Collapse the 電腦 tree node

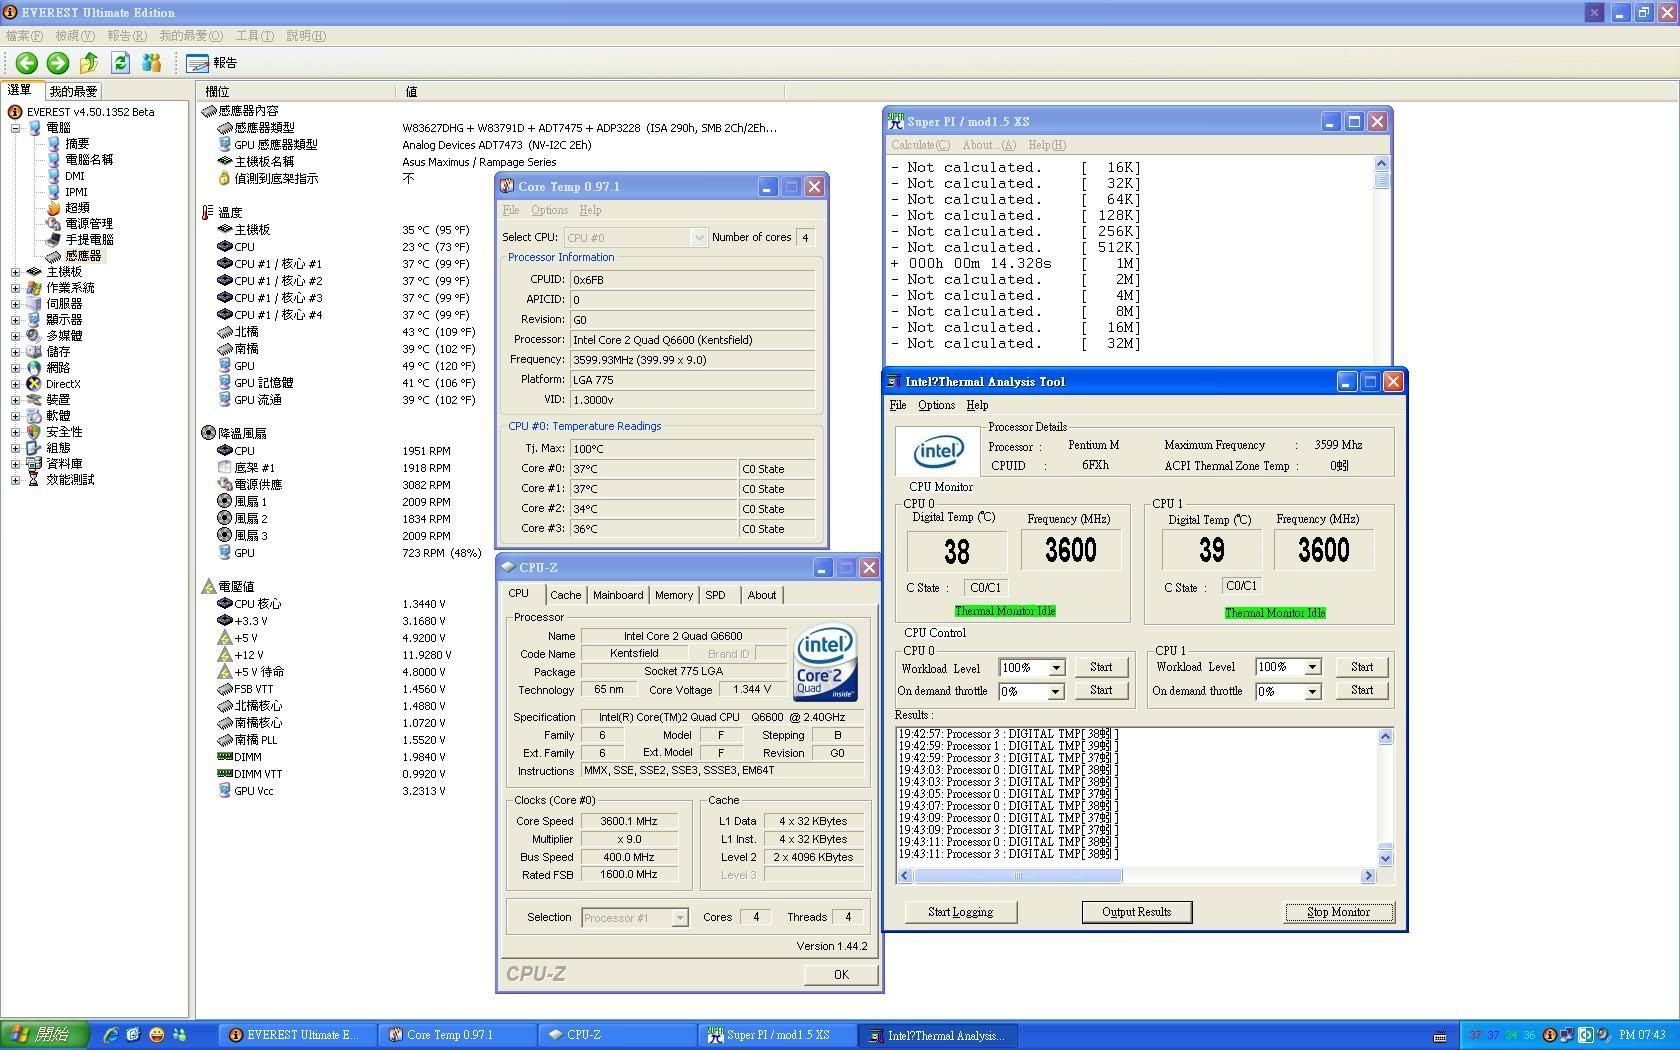click(x=15, y=128)
